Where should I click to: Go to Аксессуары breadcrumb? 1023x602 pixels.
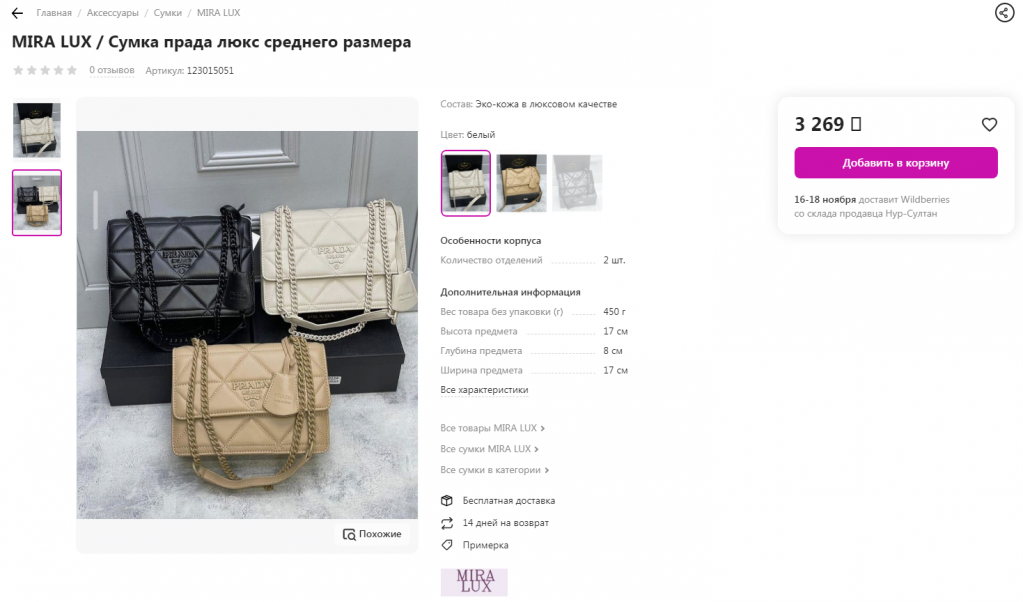(x=113, y=13)
